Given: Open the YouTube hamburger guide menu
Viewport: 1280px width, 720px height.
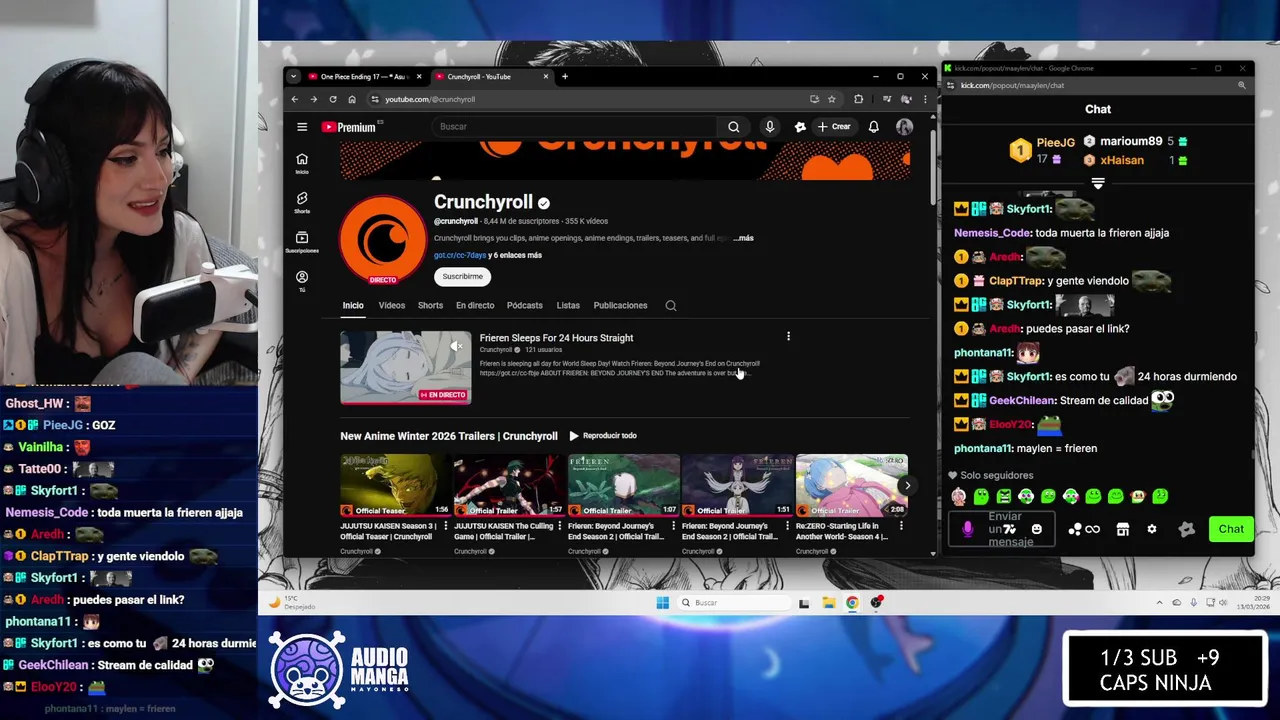Looking at the screenshot, I should click(x=302, y=127).
